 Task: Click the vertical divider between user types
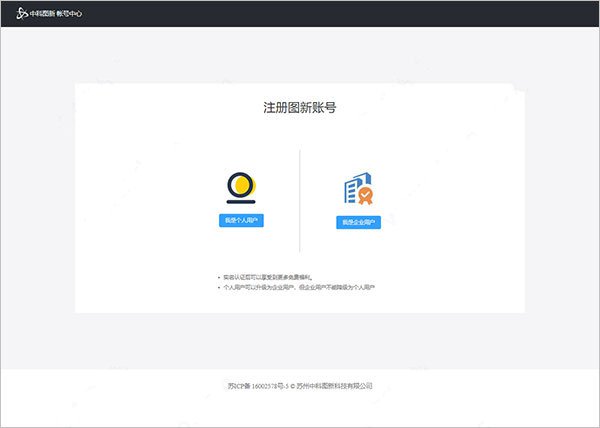click(300, 200)
